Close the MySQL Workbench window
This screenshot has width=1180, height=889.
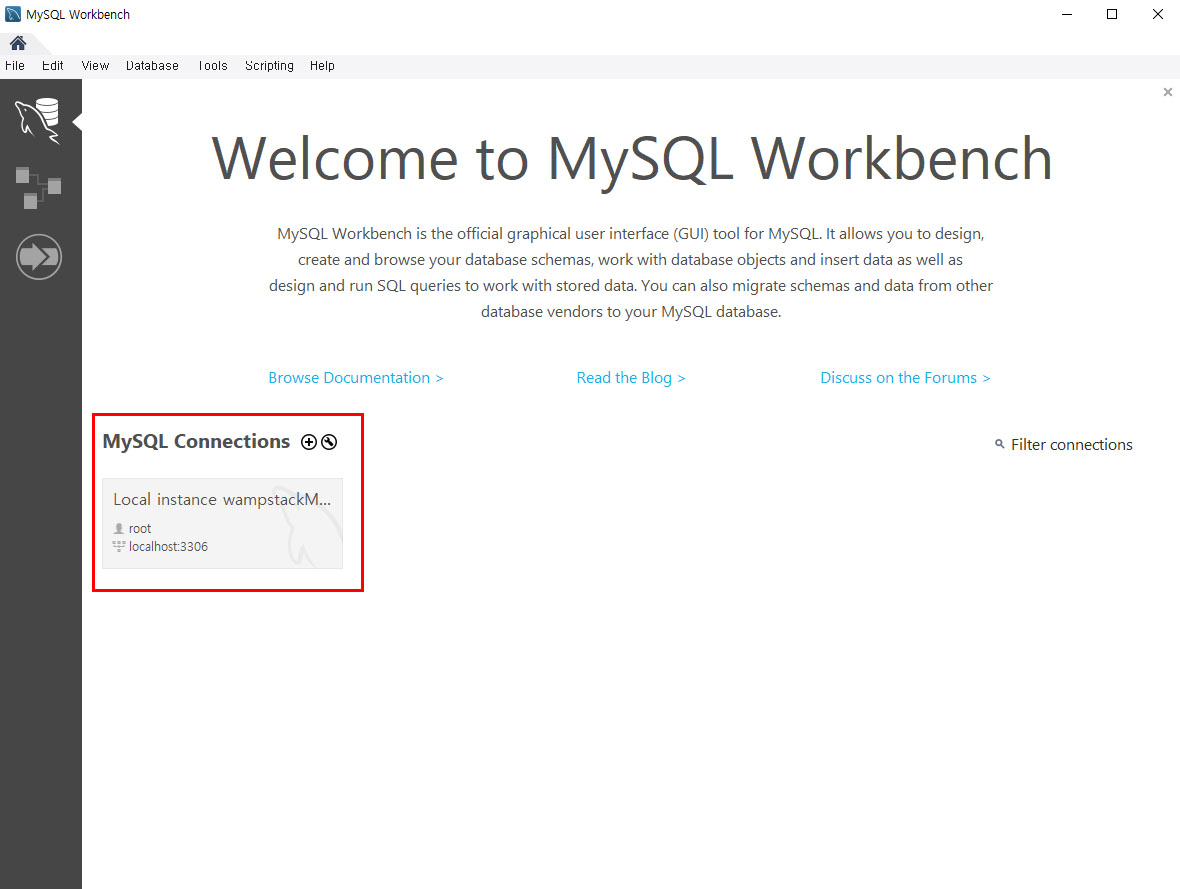point(1157,14)
